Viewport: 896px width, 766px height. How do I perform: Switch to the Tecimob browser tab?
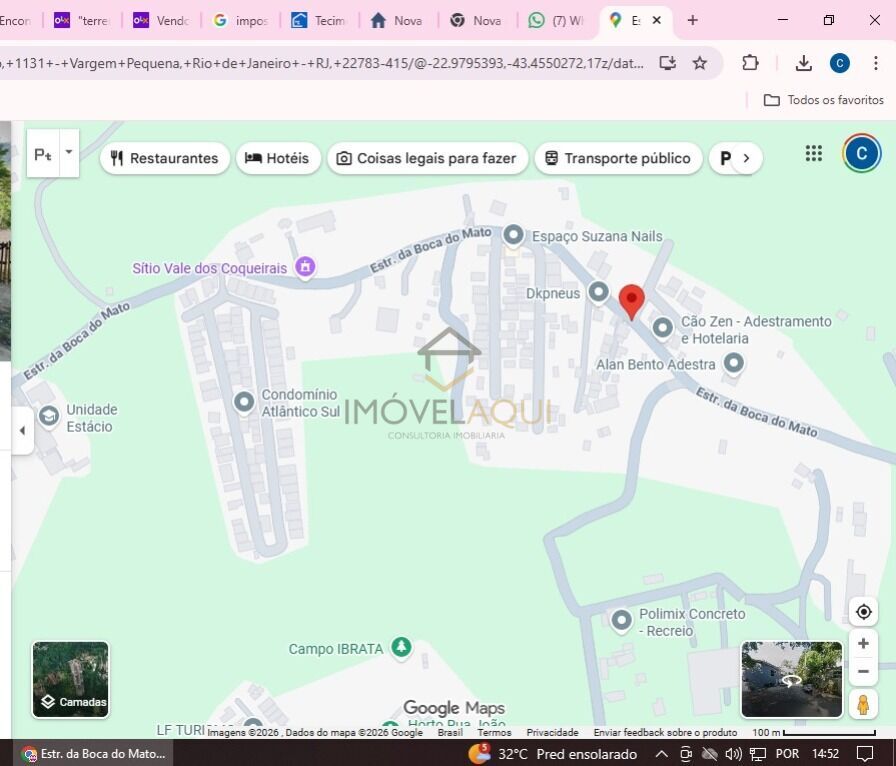pos(318,20)
